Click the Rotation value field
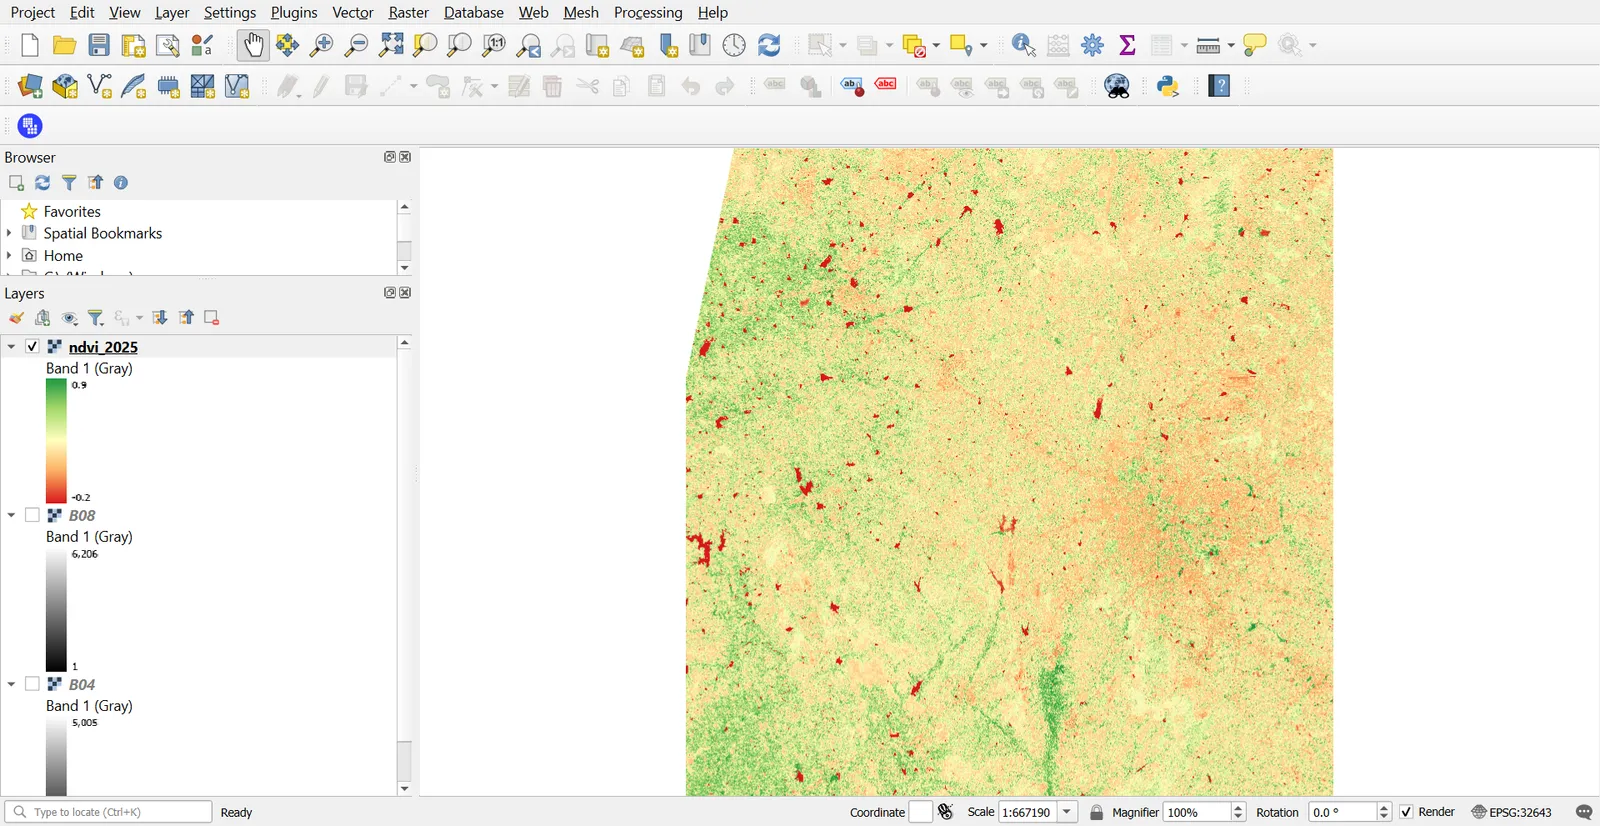 (x=1343, y=812)
